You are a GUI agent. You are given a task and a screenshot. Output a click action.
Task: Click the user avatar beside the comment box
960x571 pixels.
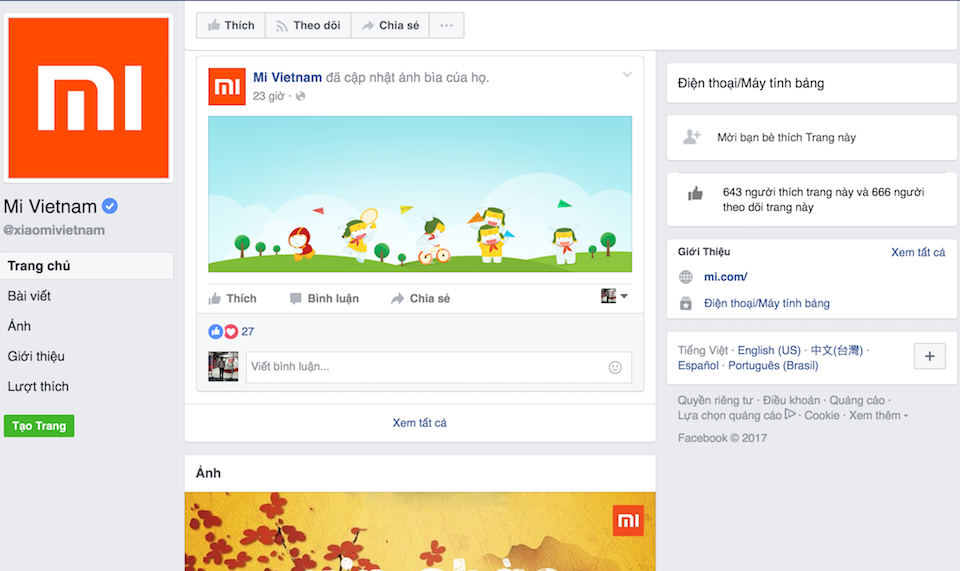click(x=223, y=367)
